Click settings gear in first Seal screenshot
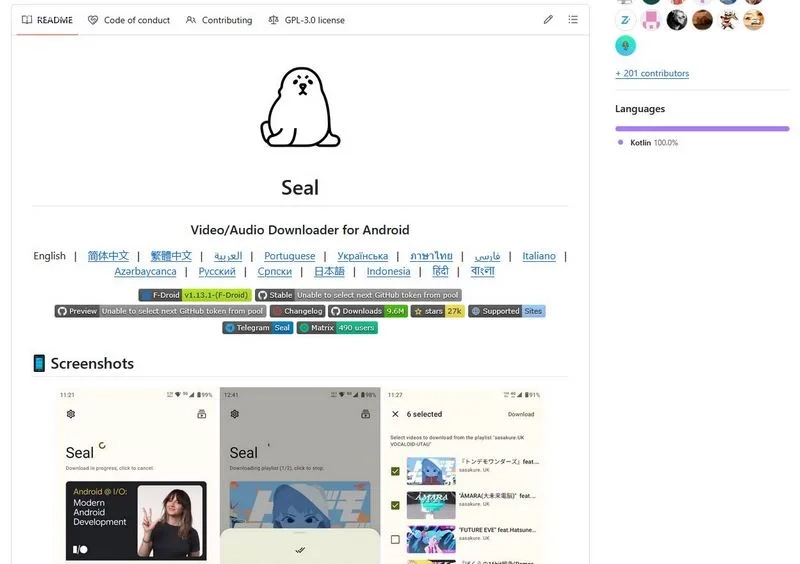The width and height of the screenshot is (800, 564). [71, 414]
